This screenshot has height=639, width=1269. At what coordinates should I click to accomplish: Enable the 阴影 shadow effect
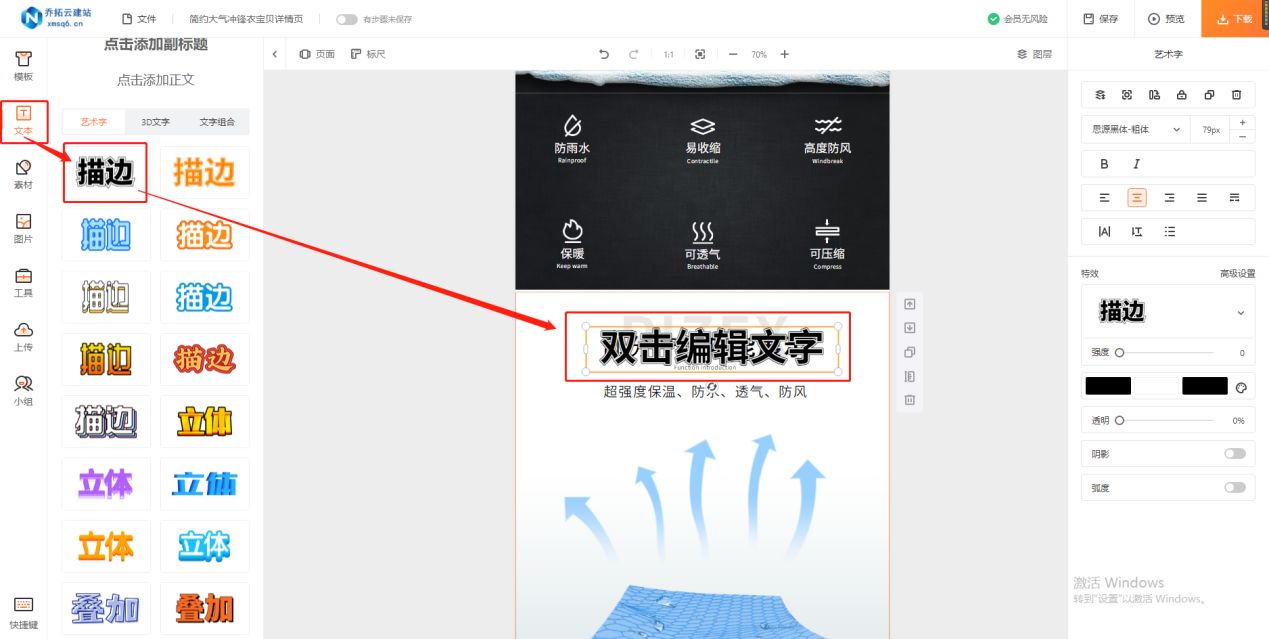[x=1237, y=453]
